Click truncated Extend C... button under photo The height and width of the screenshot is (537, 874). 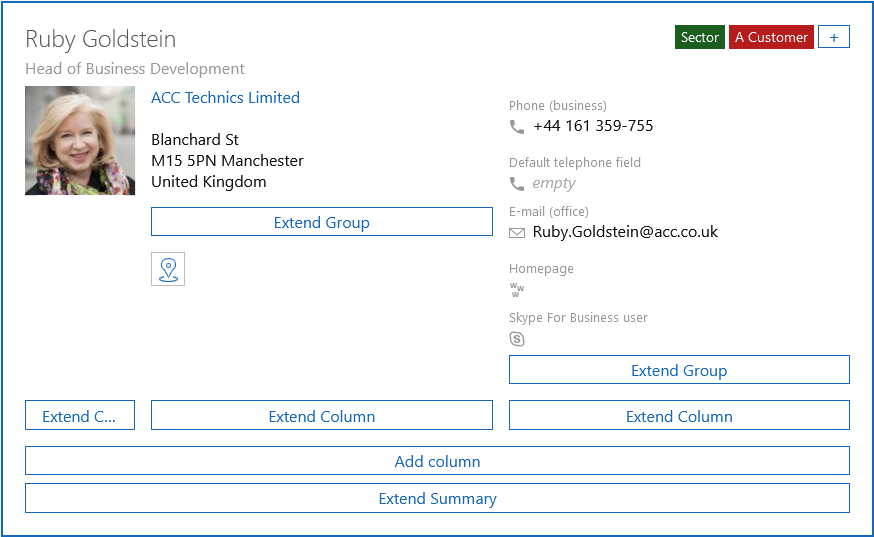(x=80, y=416)
